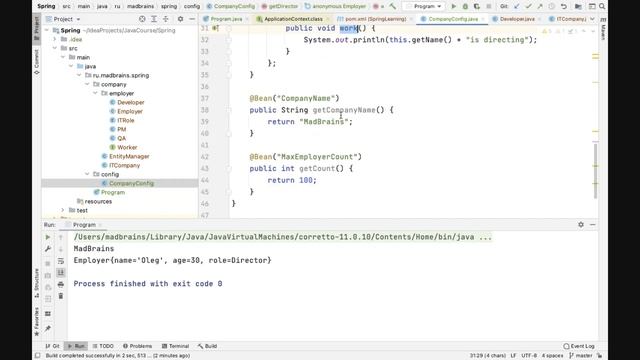The width and height of the screenshot is (640, 360).
Task: Expand the .idea folder
Action: [55, 40]
